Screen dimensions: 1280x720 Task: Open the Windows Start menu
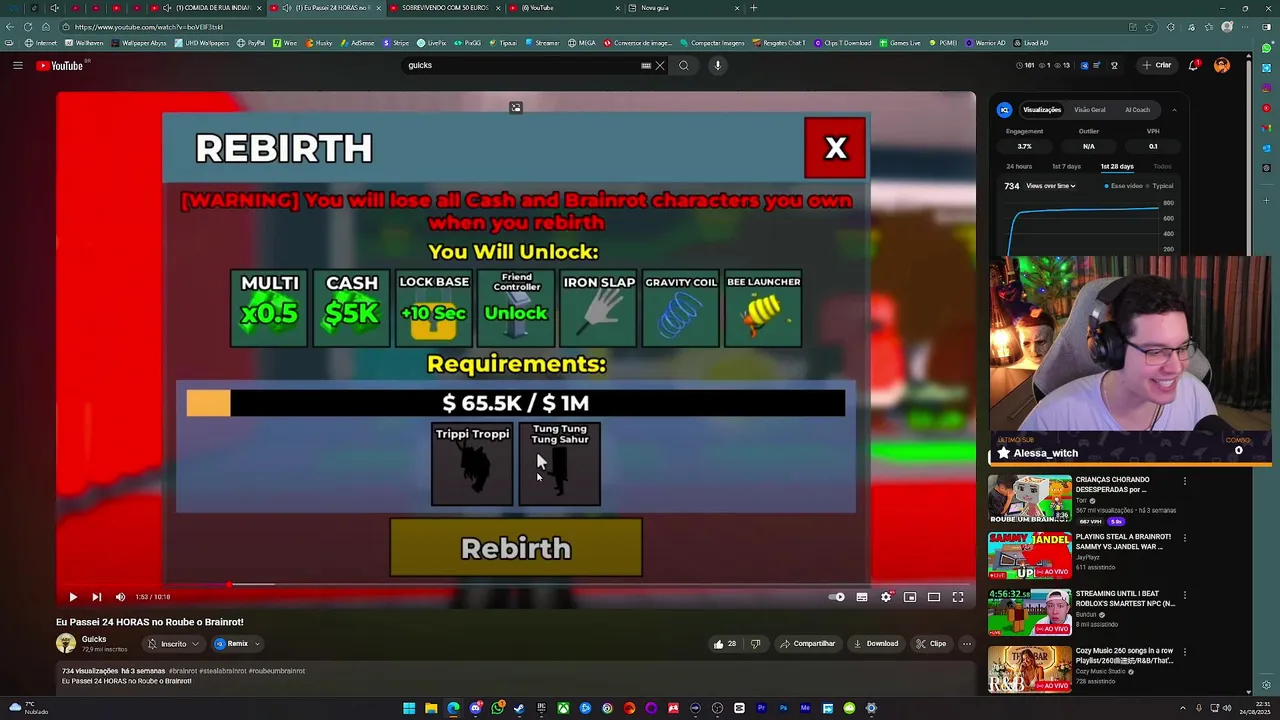pos(409,708)
